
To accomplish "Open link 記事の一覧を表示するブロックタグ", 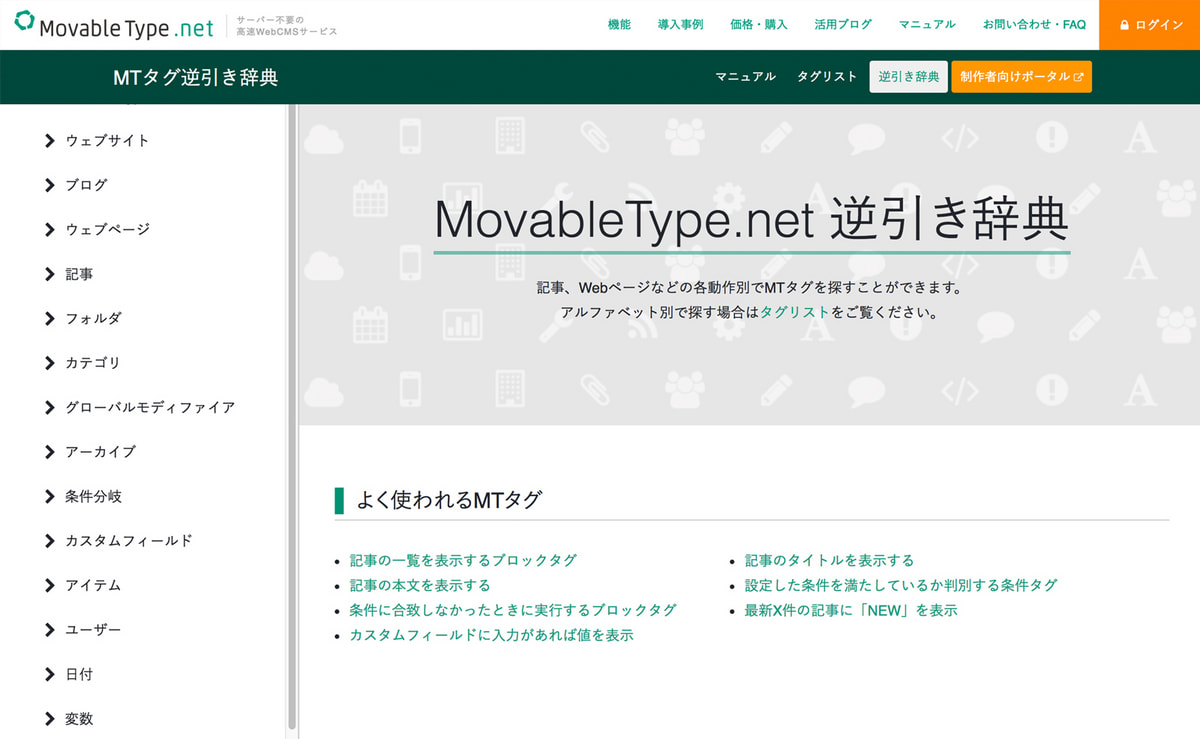I will [463, 561].
